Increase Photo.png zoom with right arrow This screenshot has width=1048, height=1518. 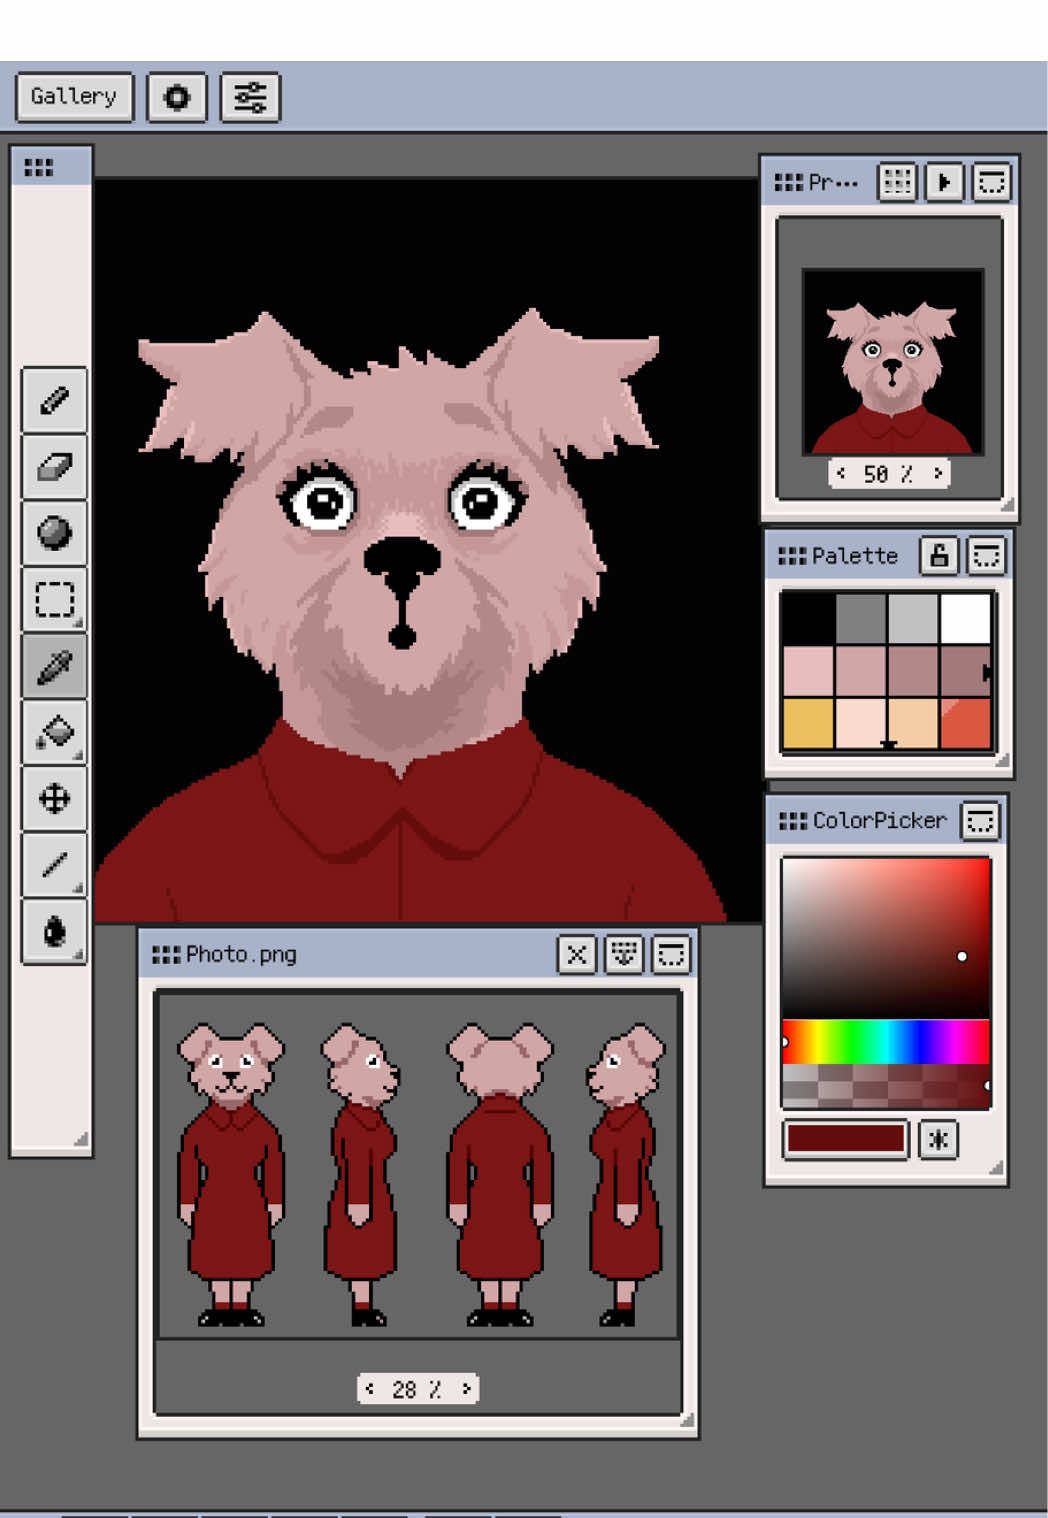tap(466, 1388)
